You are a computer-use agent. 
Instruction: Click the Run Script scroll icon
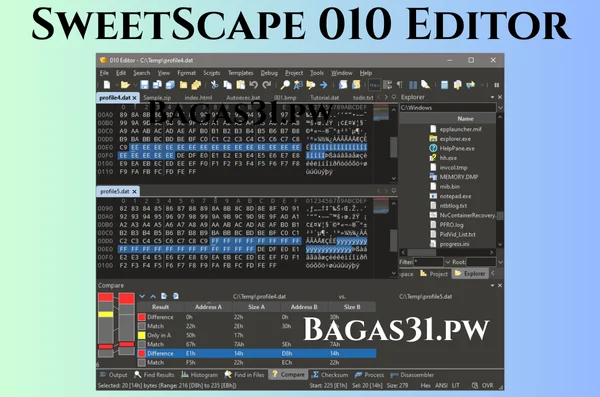343,85
